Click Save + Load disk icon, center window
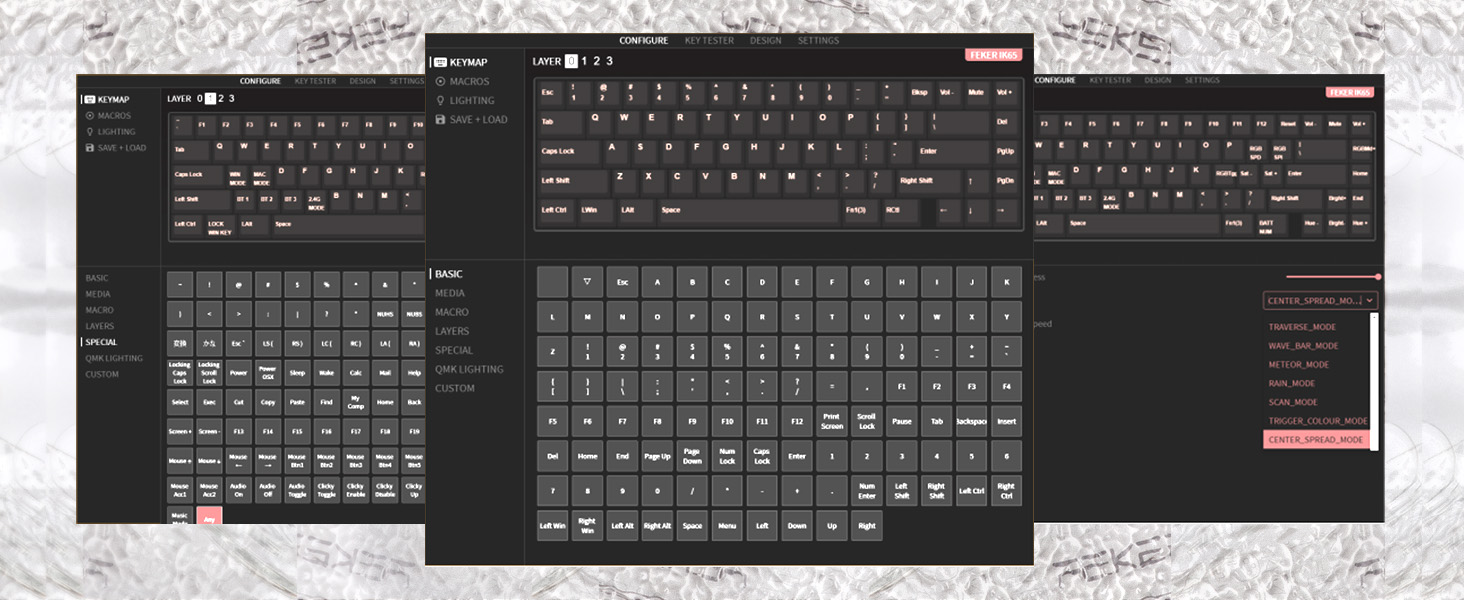Screen dimensions: 1464x600 [441, 119]
